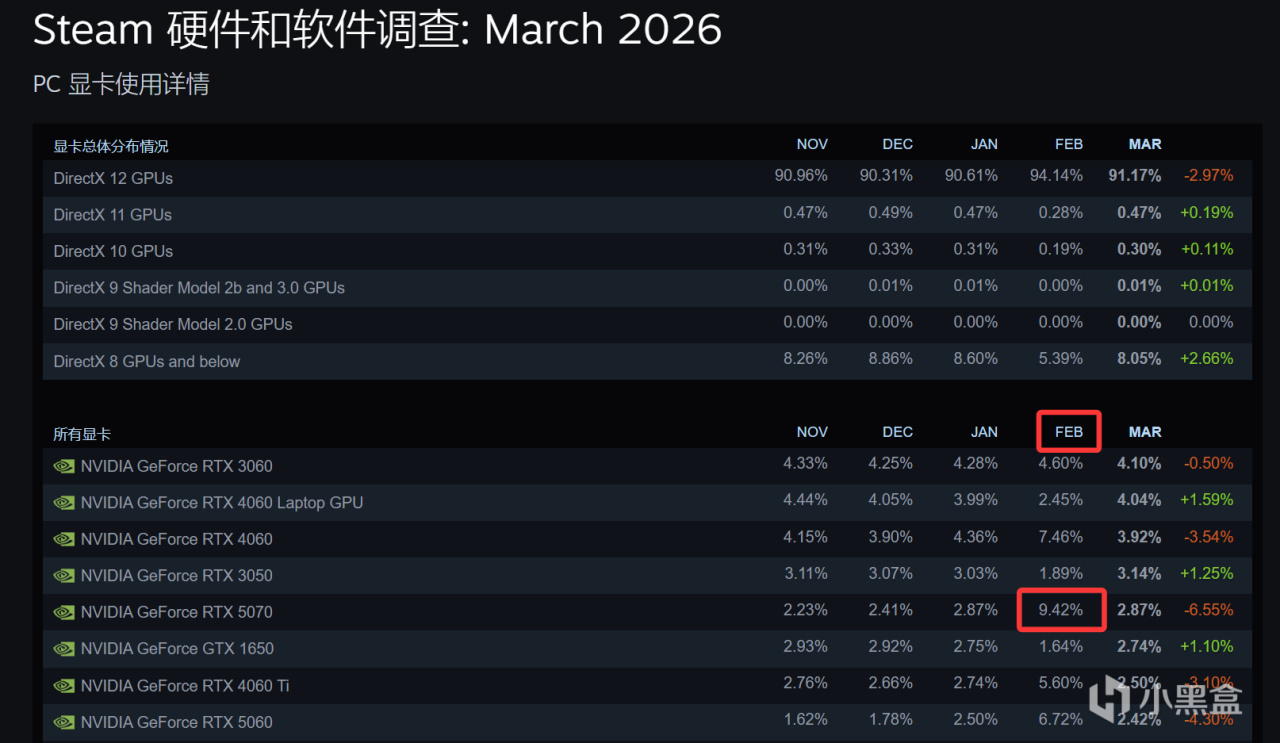Open the DirectX 12 GPUs row
Image resolution: width=1280 pixels, height=743 pixels.
(x=113, y=178)
